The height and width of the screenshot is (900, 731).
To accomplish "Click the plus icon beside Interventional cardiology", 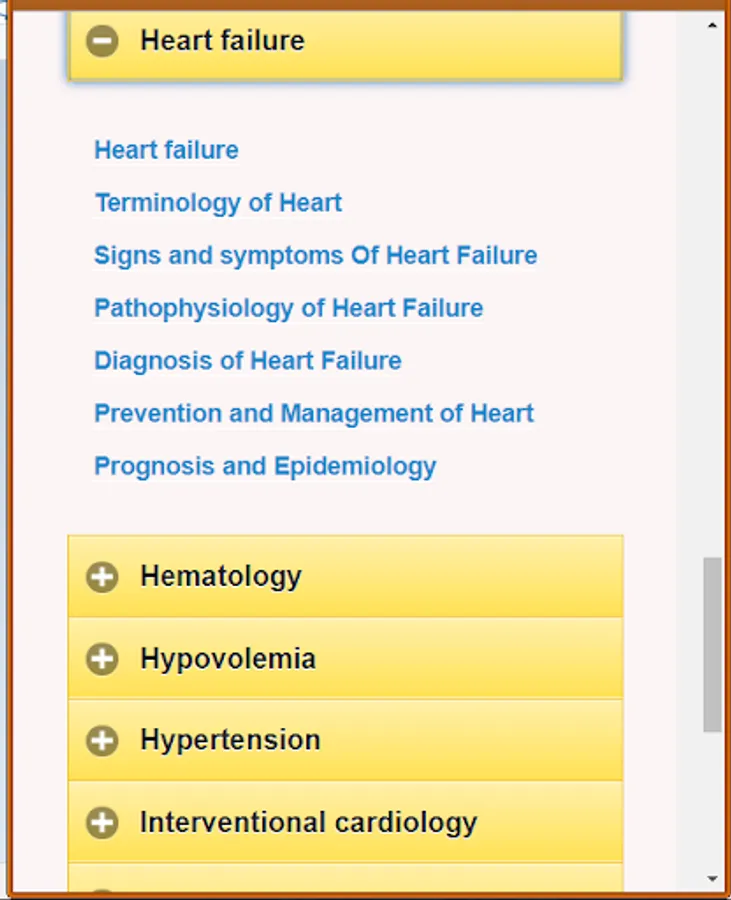I will tap(102, 823).
